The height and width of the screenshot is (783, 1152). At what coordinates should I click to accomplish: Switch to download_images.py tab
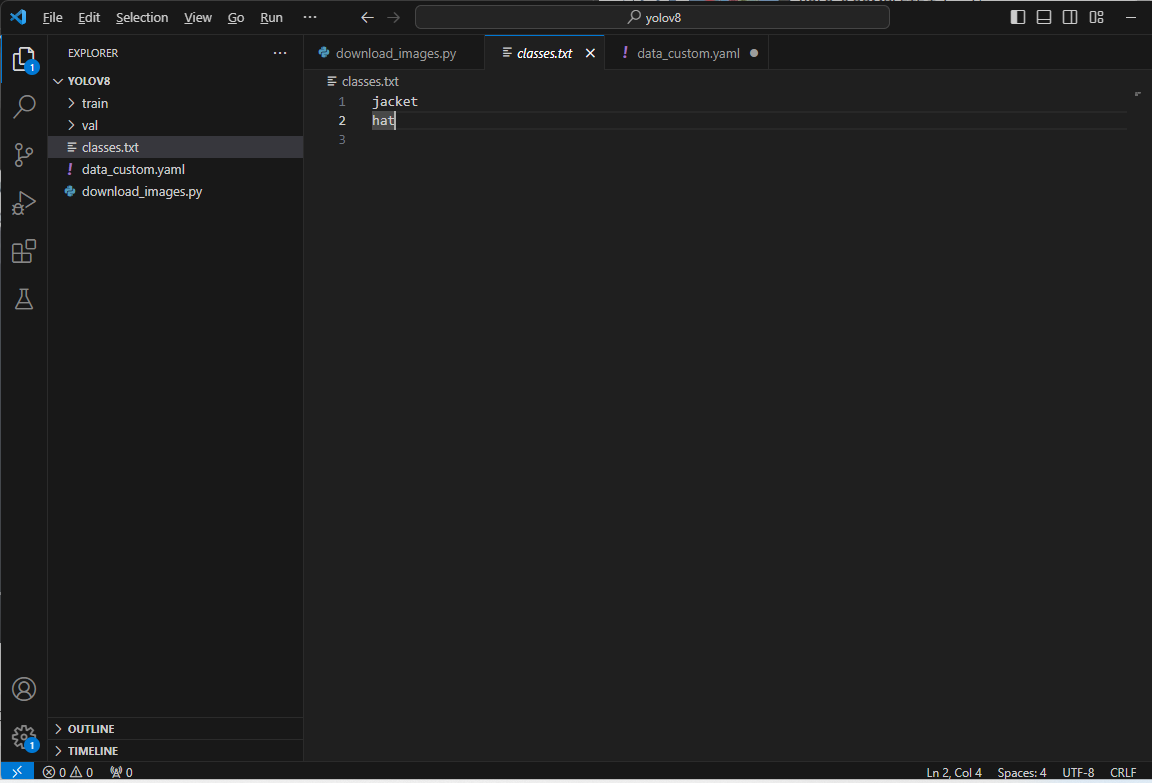tap(394, 53)
